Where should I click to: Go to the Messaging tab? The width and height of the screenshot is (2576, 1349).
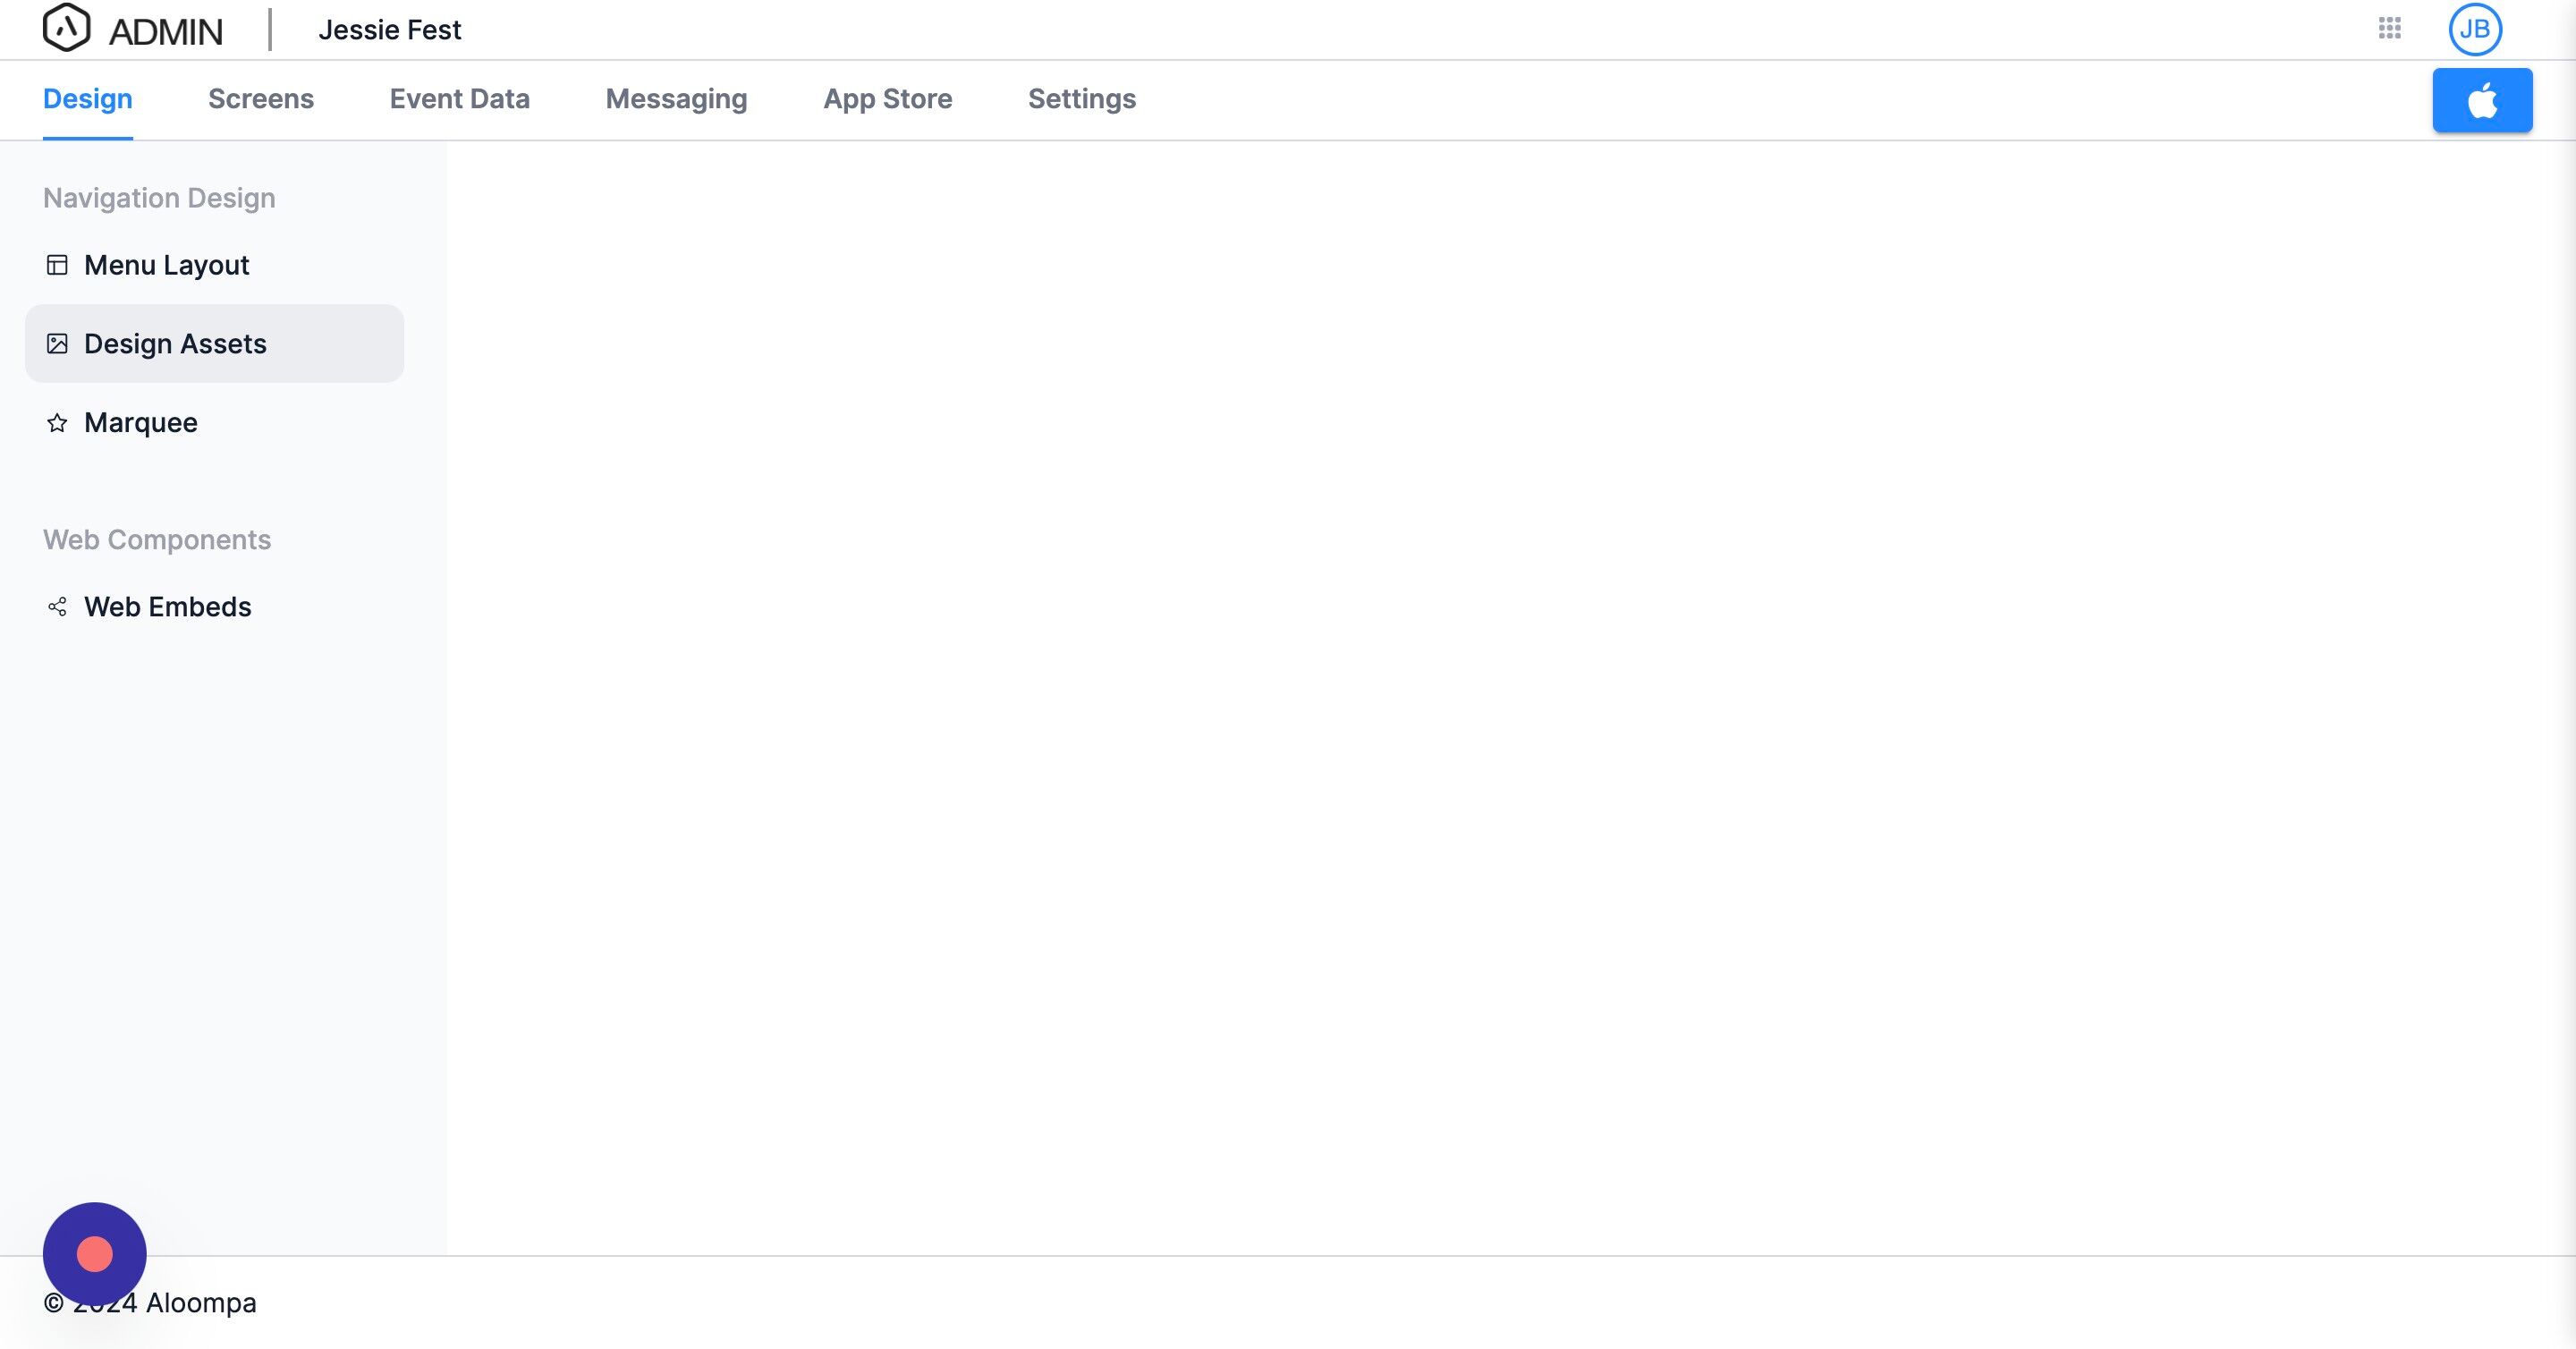pos(676,99)
